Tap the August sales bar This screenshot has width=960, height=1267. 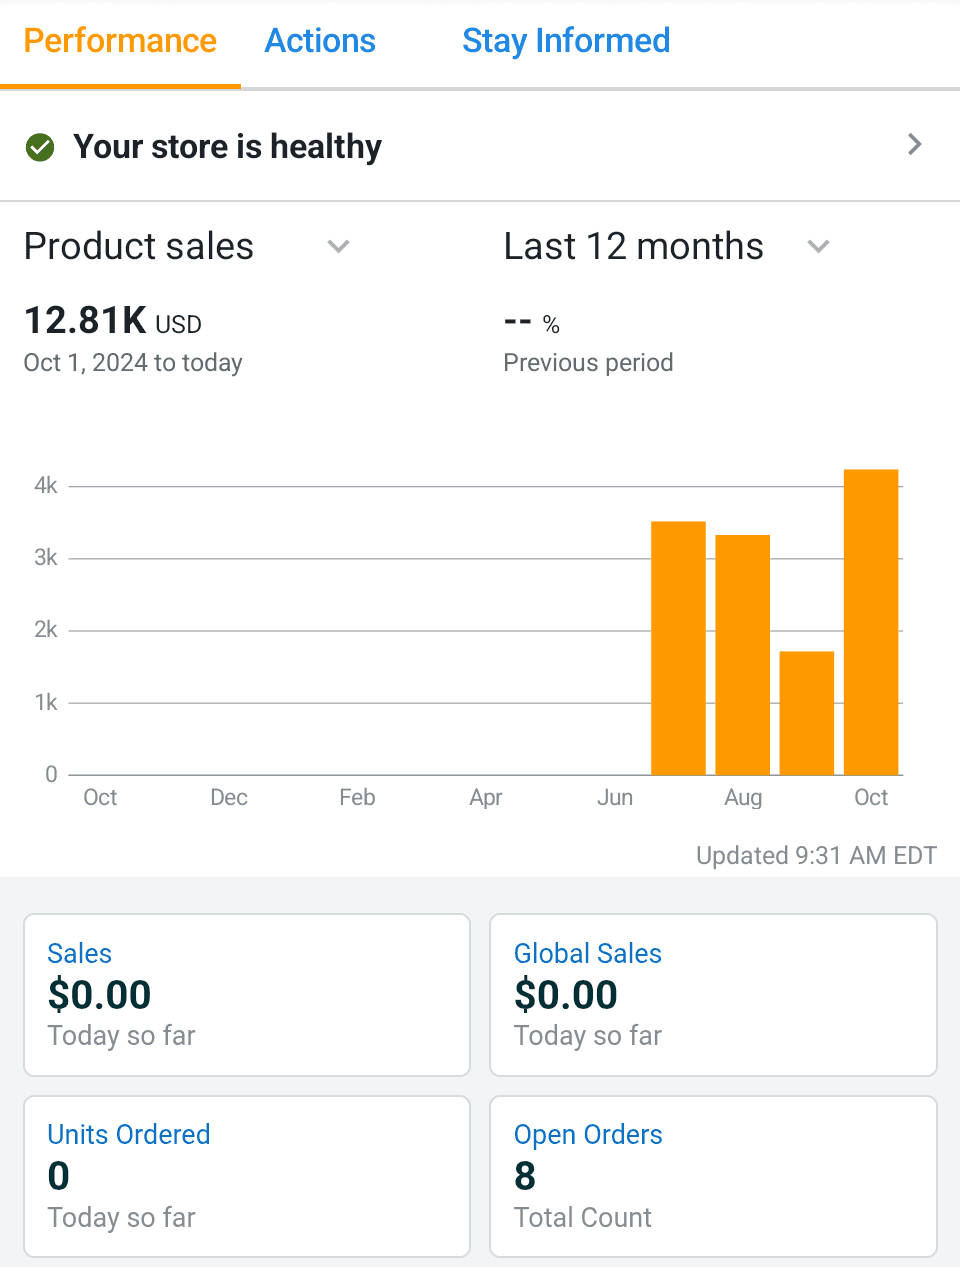[742, 655]
